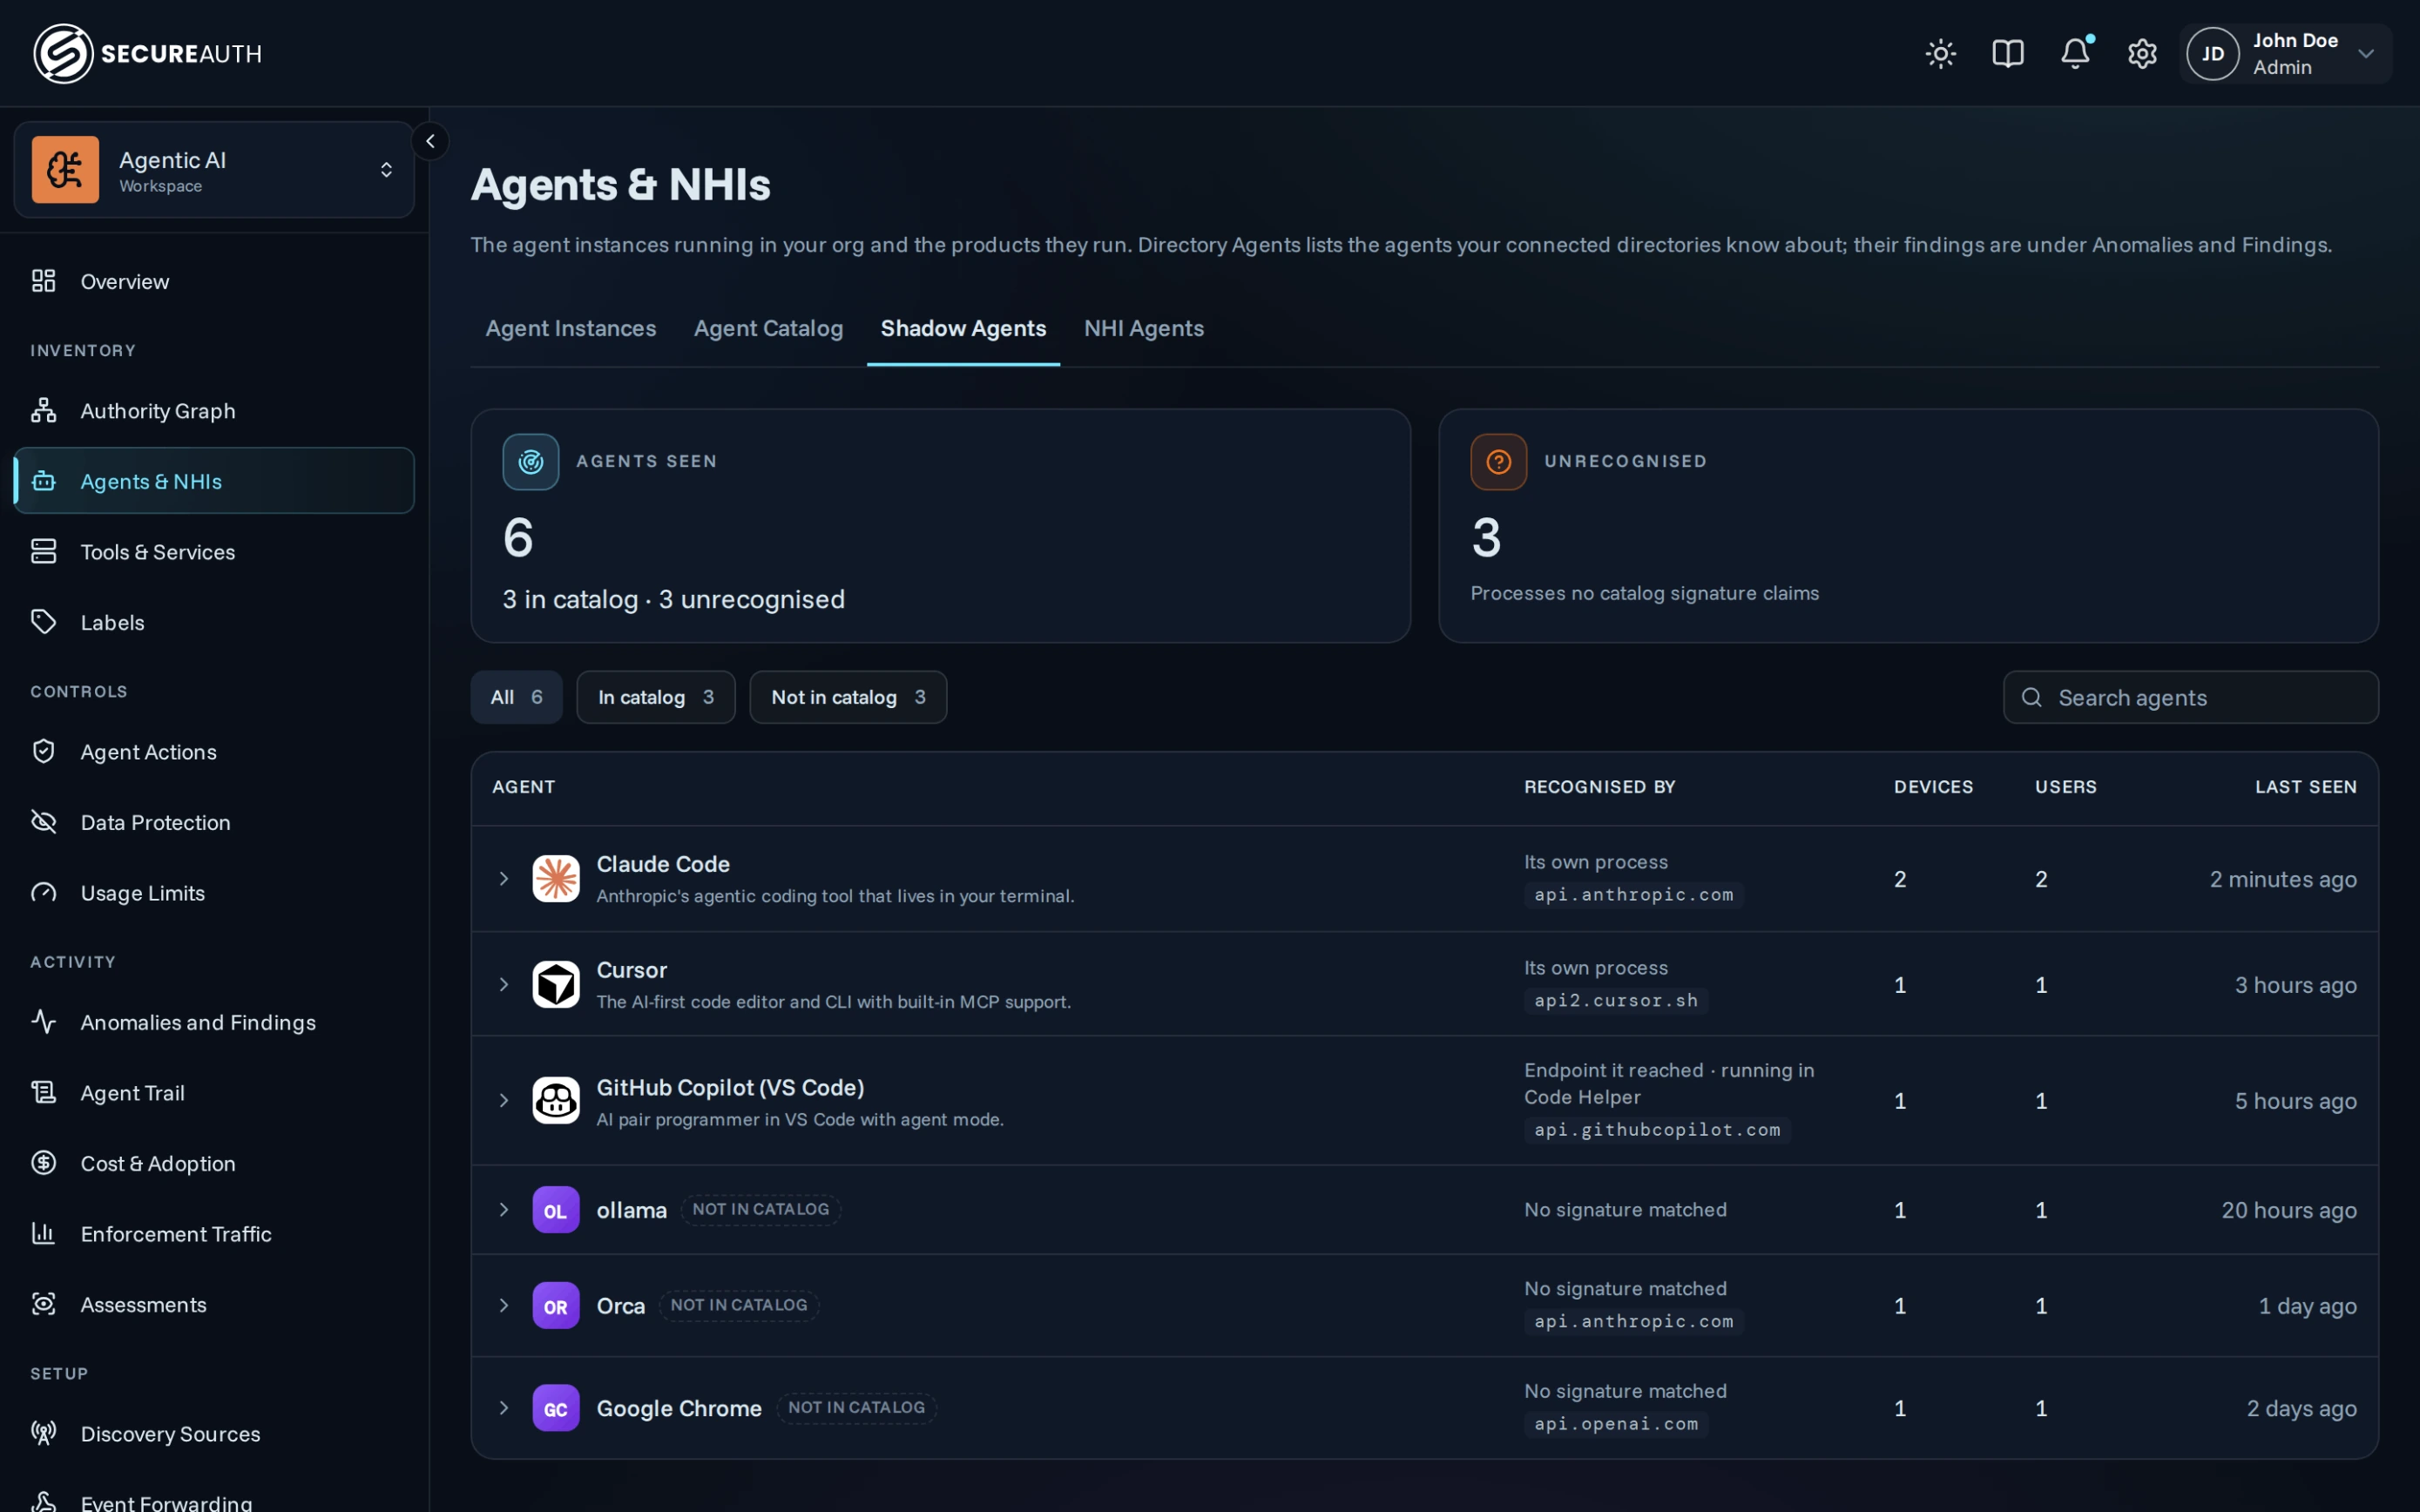Open Overview in the sidebar
Image resolution: width=2420 pixels, height=1512 pixels.
[214, 281]
